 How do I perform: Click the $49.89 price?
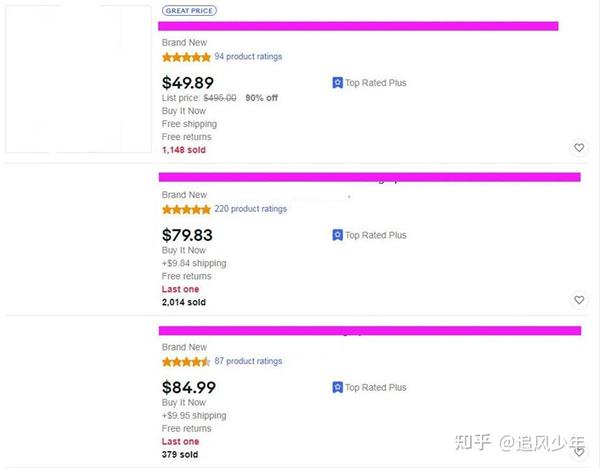point(187,82)
